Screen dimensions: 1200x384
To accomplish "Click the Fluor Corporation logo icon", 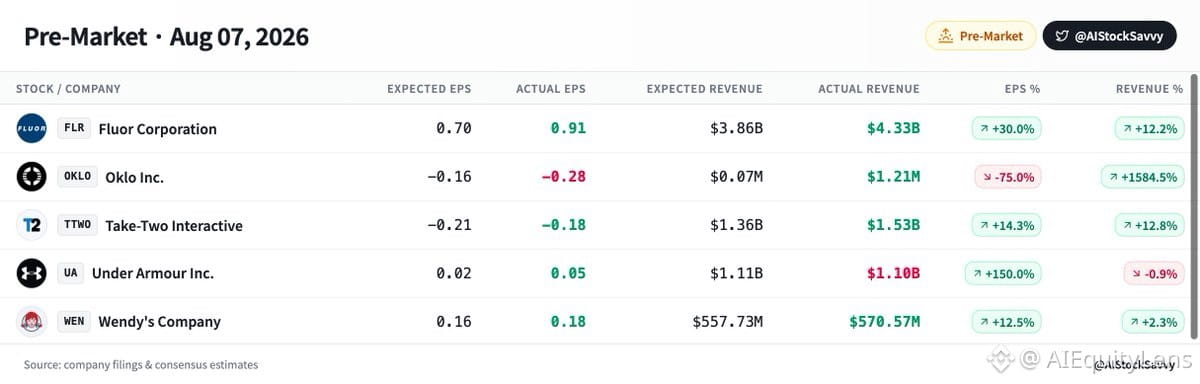I will coord(32,128).
